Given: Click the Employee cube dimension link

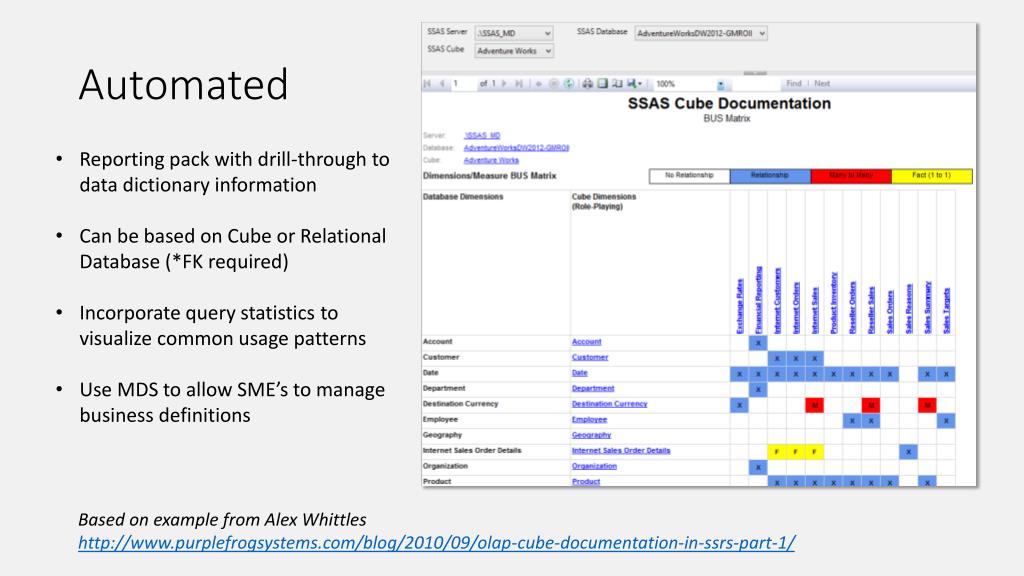Looking at the screenshot, I should tap(589, 420).
